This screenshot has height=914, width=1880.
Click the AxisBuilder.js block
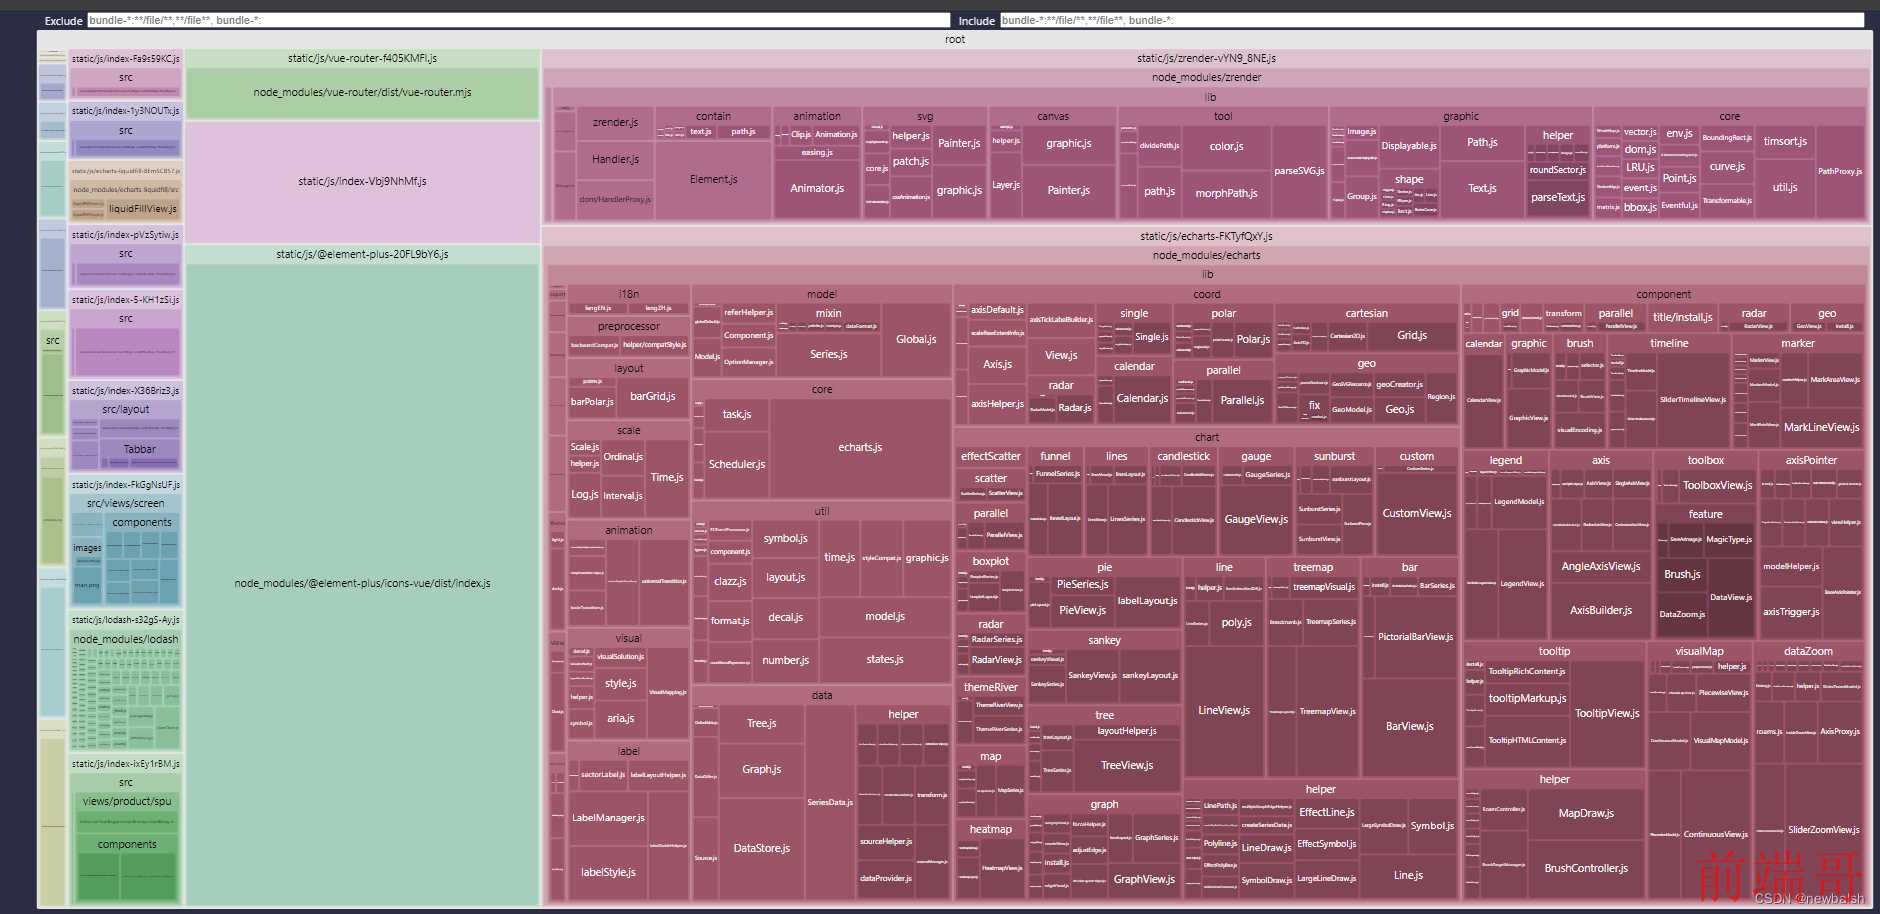[1600, 611]
